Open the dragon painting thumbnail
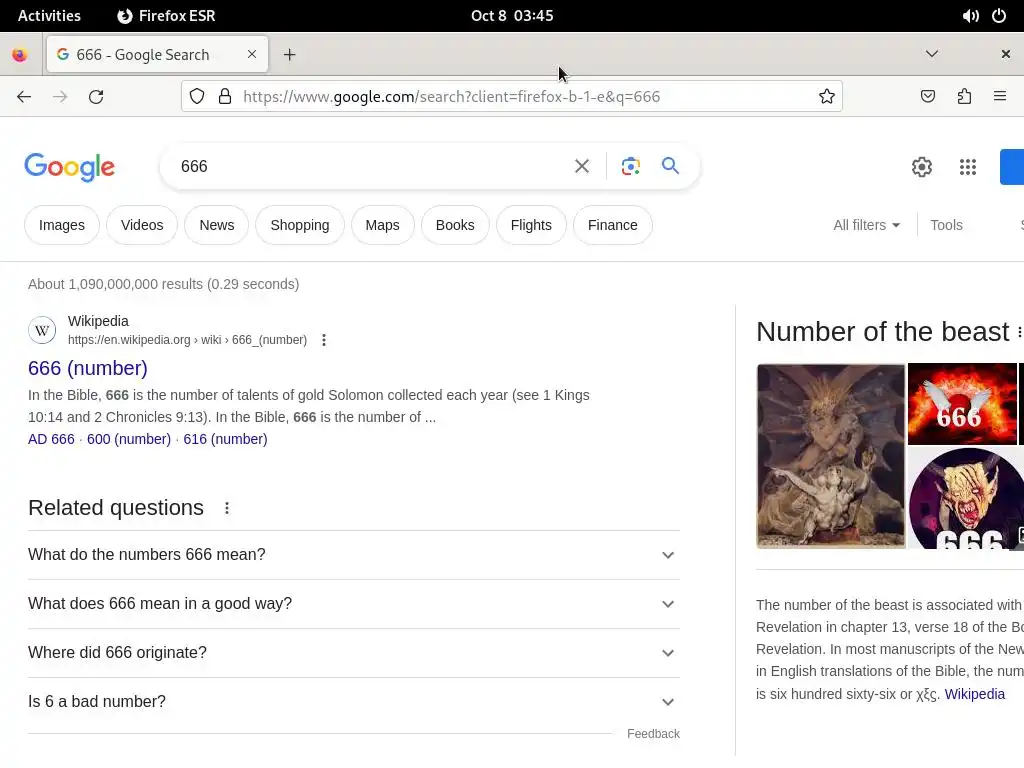The image size is (1024, 768). click(x=831, y=456)
